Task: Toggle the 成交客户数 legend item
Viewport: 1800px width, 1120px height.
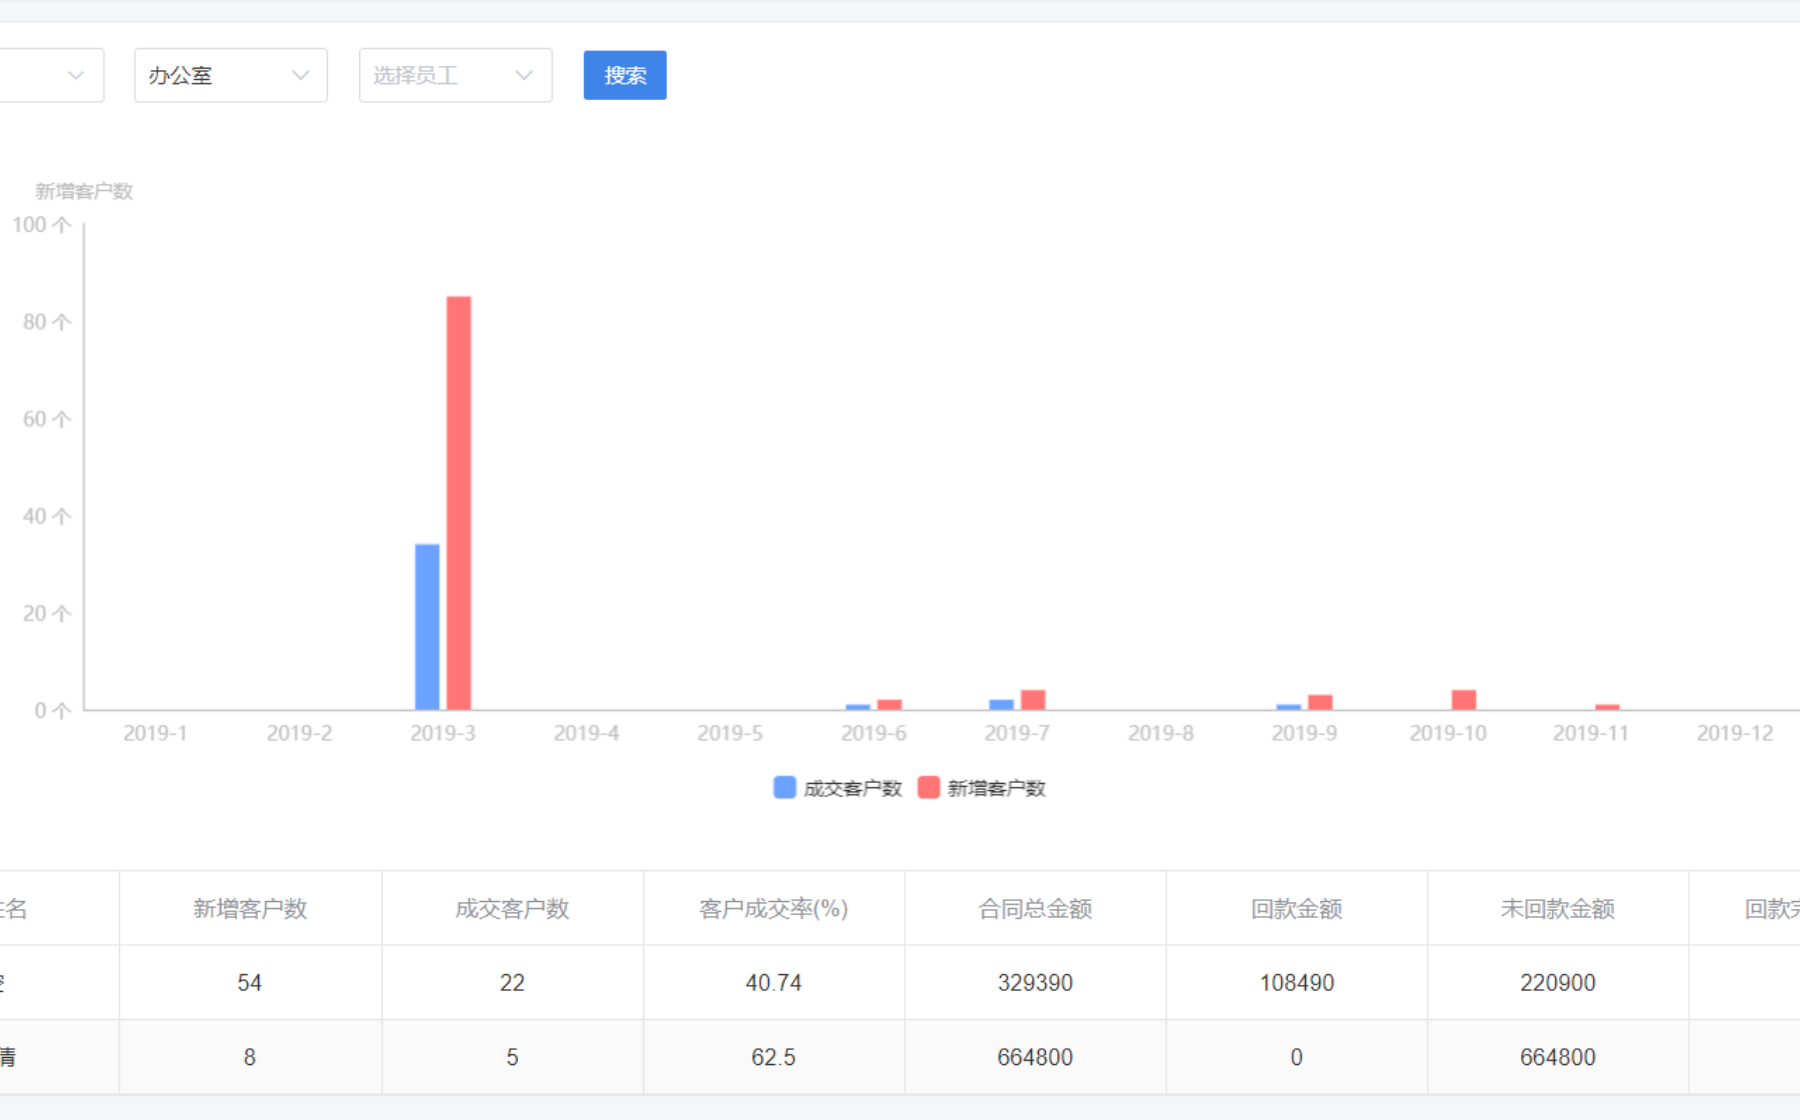Action: [x=838, y=788]
